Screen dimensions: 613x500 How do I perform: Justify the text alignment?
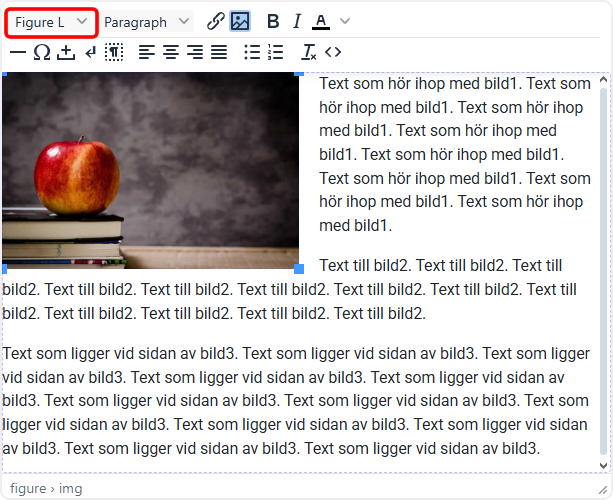(219, 52)
